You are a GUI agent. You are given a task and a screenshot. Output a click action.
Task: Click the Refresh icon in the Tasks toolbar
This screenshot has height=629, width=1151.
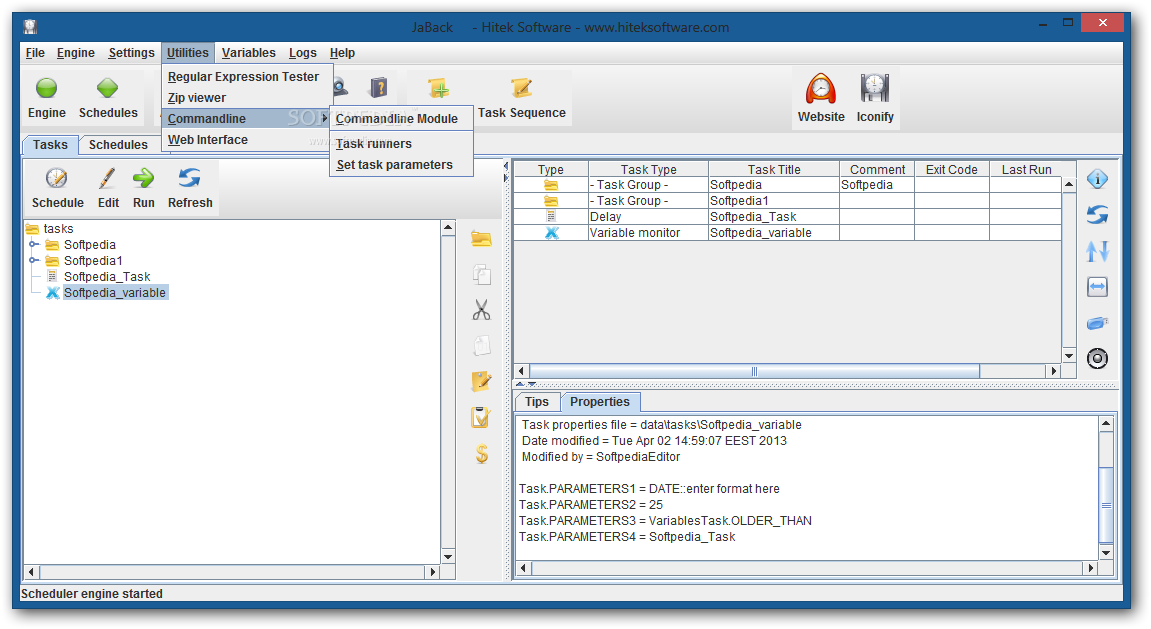(x=189, y=178)
